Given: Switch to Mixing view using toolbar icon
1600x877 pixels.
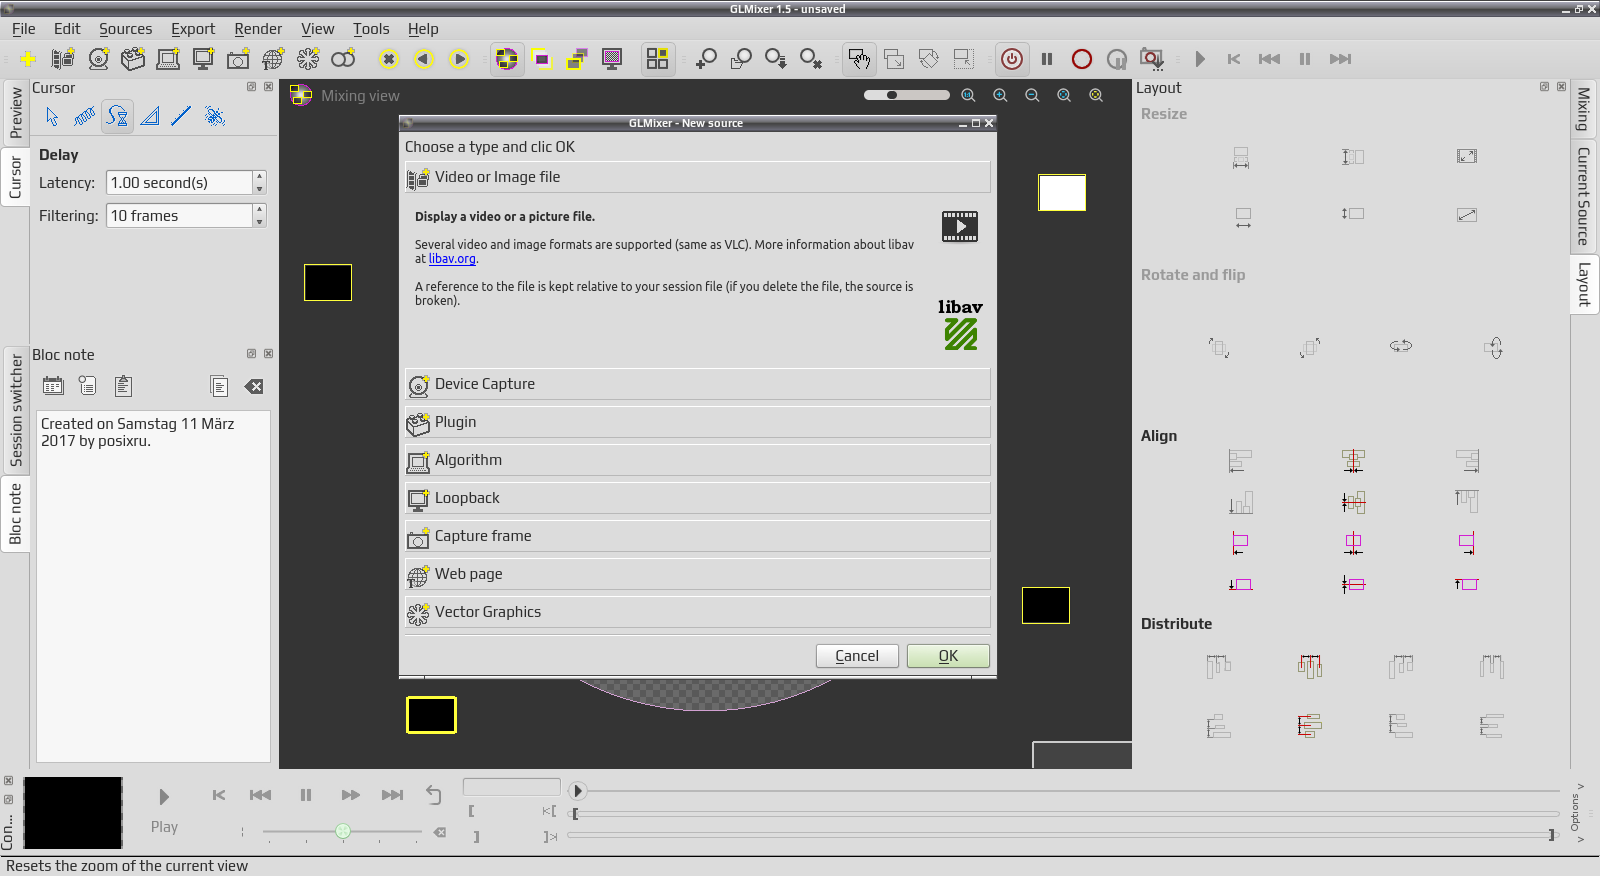Looking at the screenshot, I should pos(507,59).
